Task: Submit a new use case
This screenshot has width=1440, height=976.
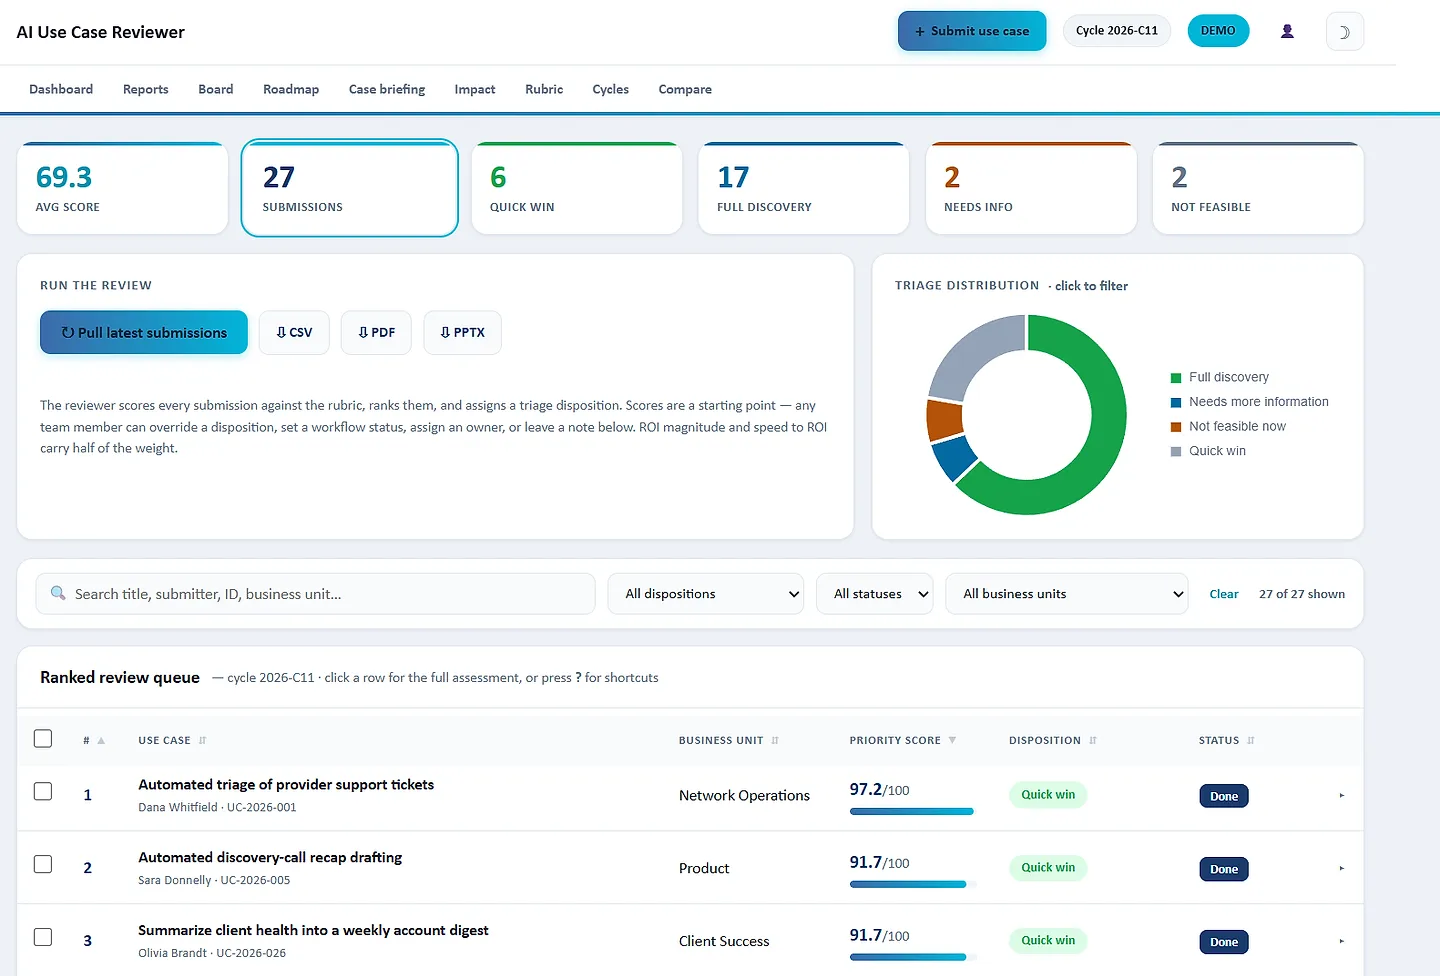Action: 972,31
